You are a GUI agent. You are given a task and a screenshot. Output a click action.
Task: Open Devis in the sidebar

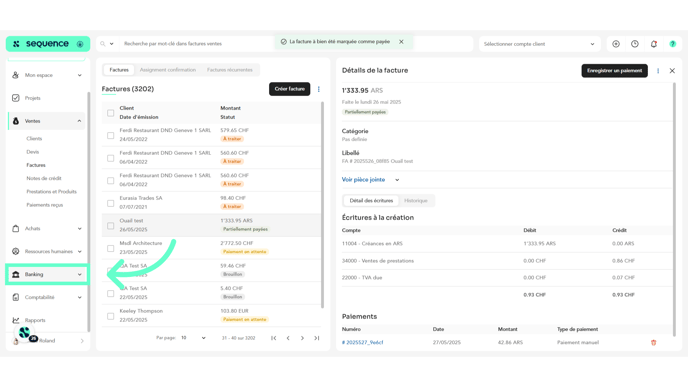[32, 152]
